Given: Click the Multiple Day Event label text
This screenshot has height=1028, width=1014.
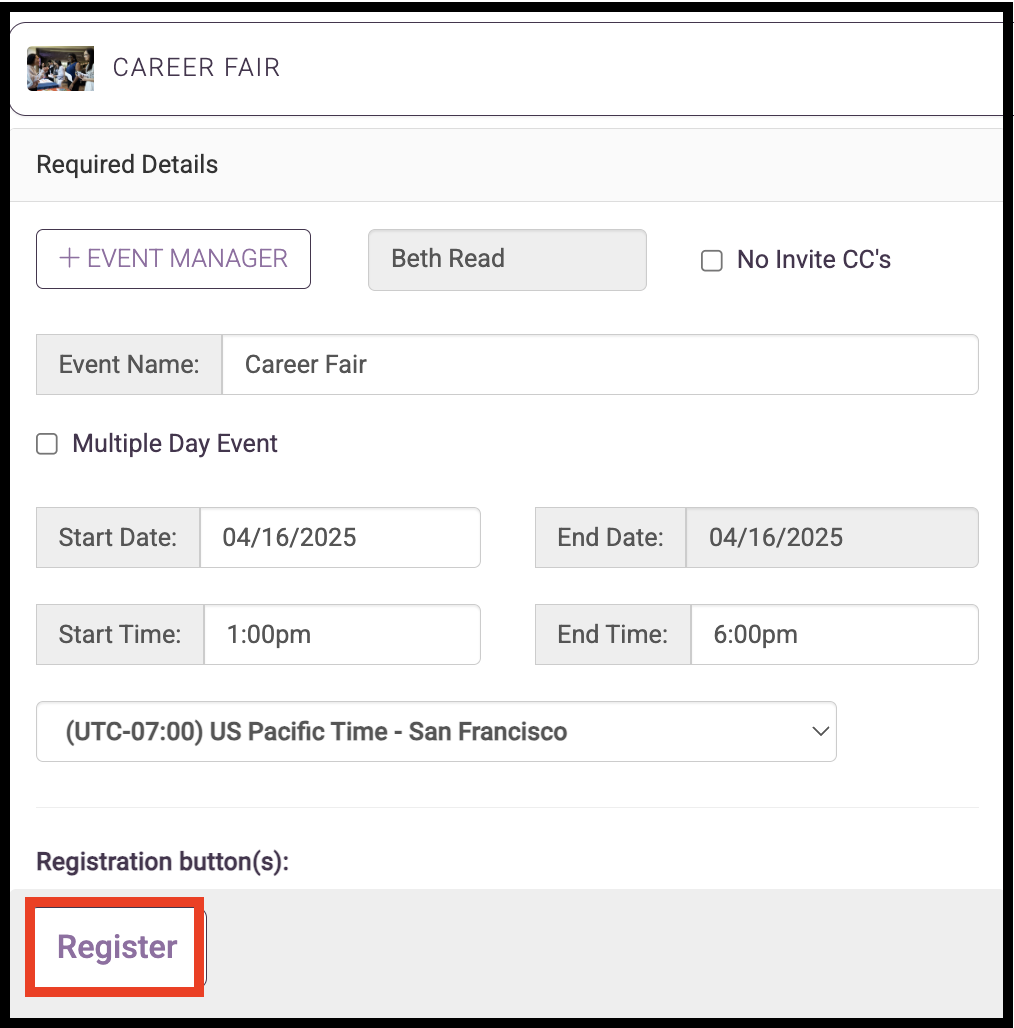Looking at the screenshot, I should [175, 444].
